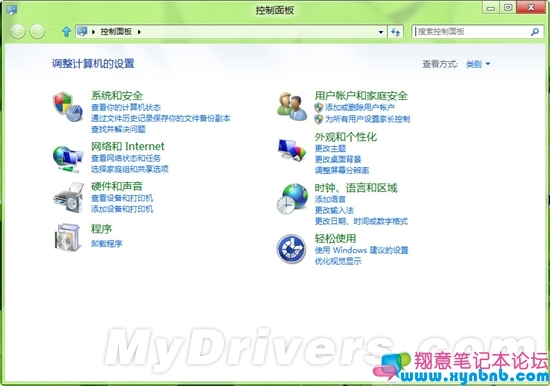Viewport: 550px width, 386px height.
Task: Click 更改桌面背景 link
Action: (x=338, y=159)
